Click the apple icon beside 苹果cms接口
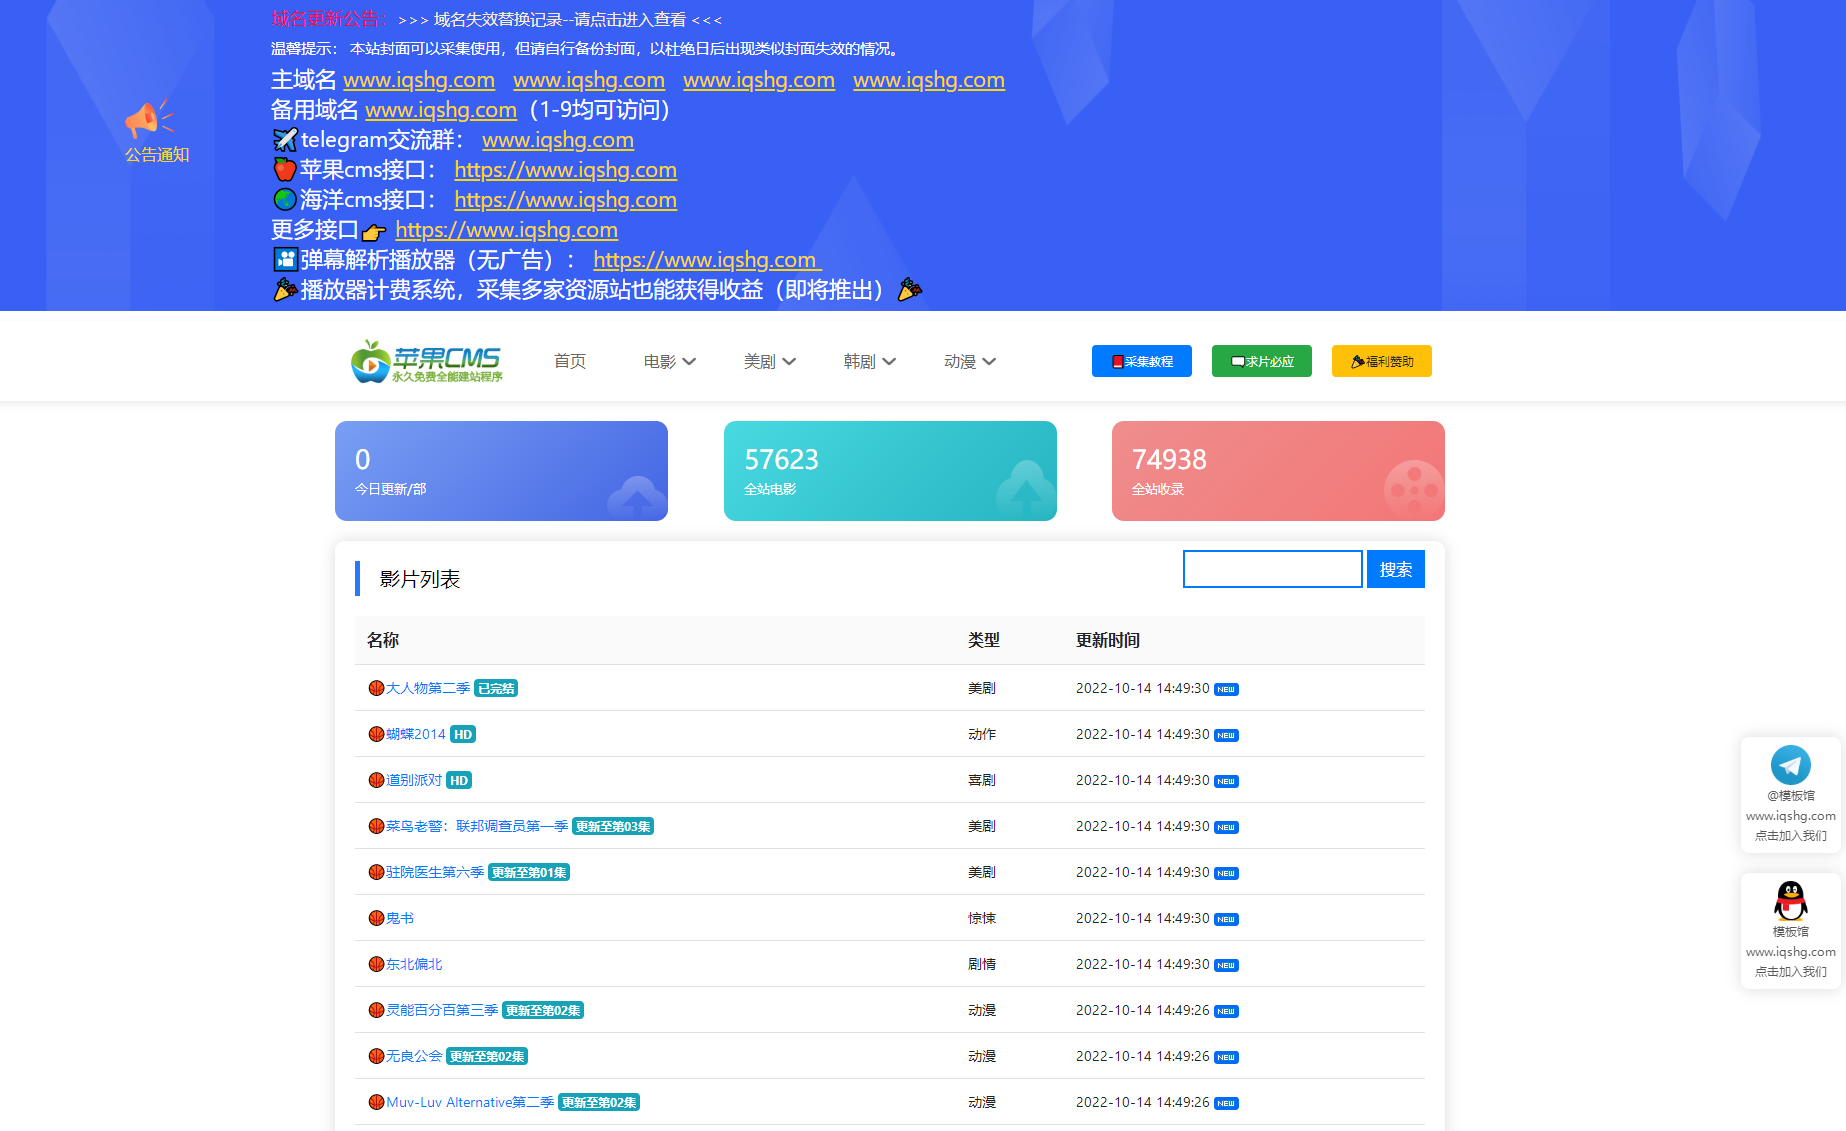The height and width of the screenshot is (1131, 1846). (284, 169)
